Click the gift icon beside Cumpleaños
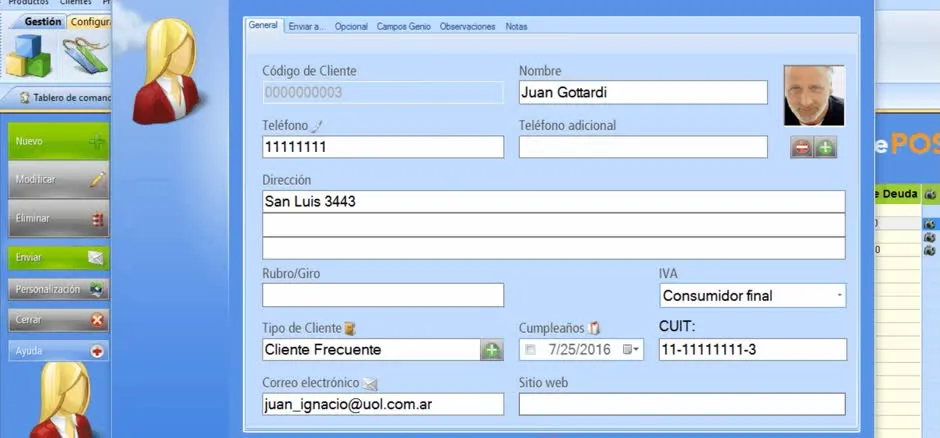The image size is (940, 438). (593, 328)
